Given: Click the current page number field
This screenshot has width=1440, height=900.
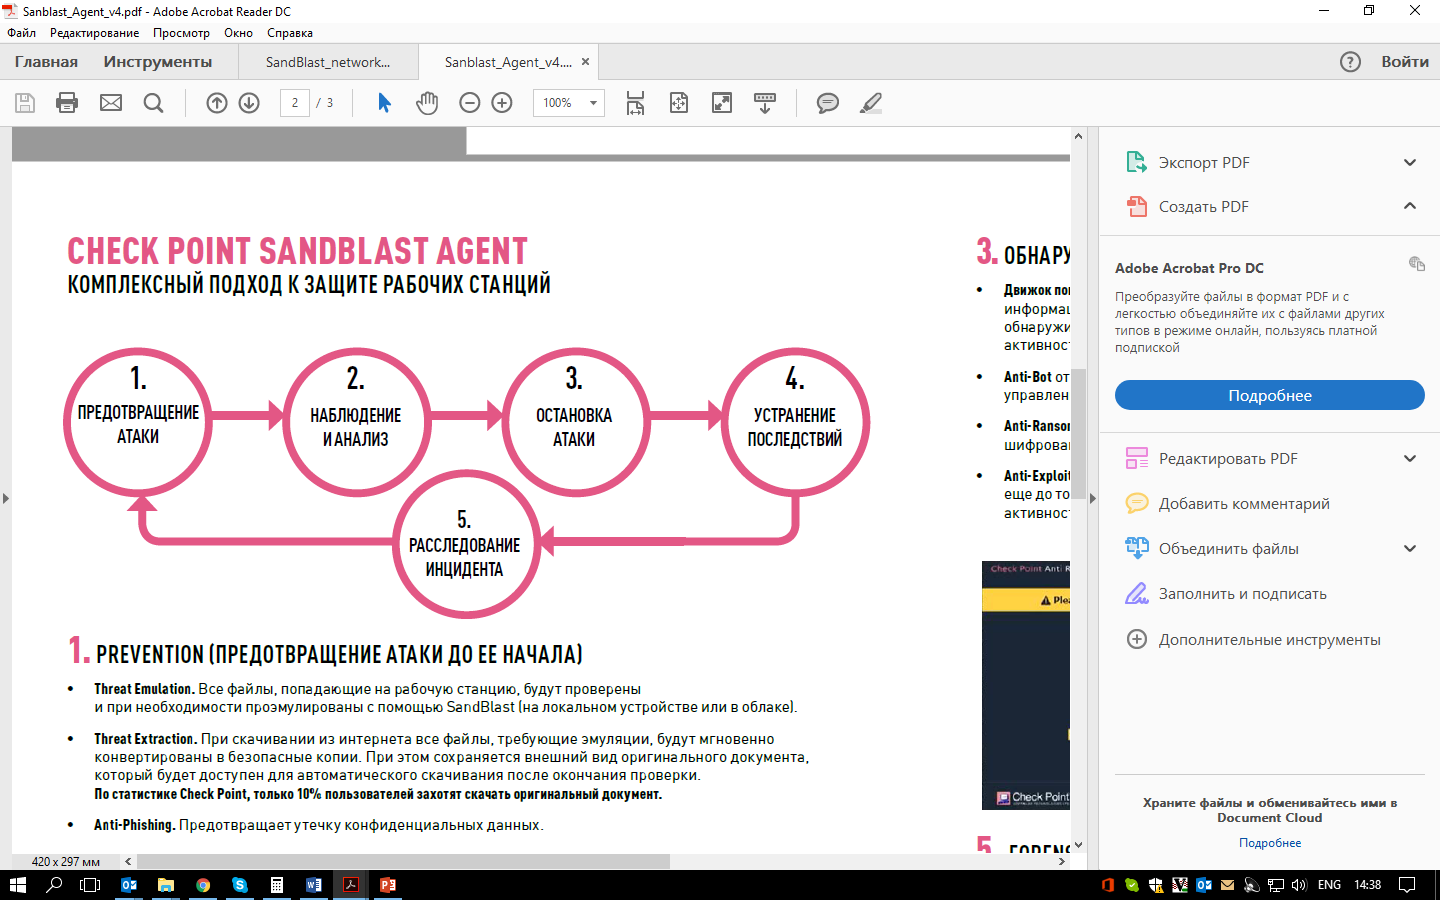Looking at the screenshot, I should coord(295,103).
